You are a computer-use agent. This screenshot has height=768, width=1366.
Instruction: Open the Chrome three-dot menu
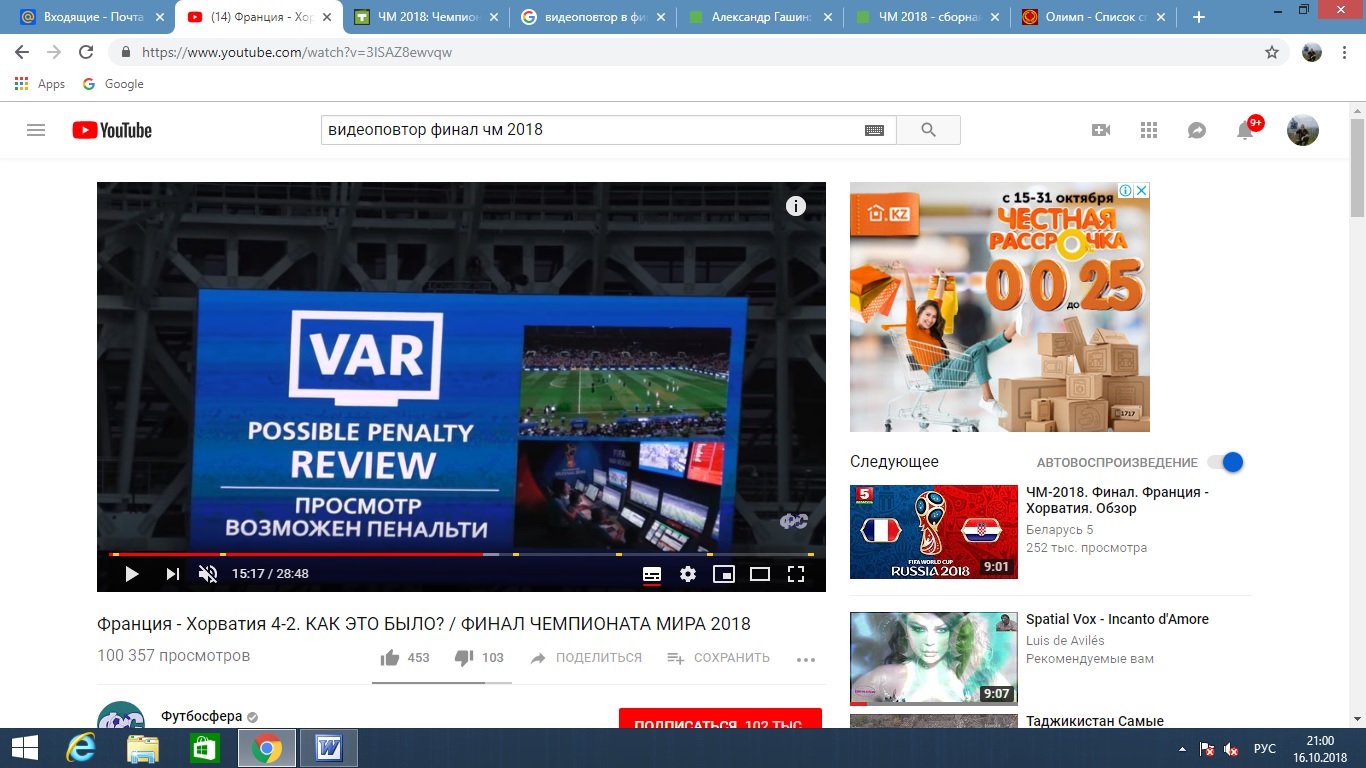pyautogui.click(x=1346, y=52)
